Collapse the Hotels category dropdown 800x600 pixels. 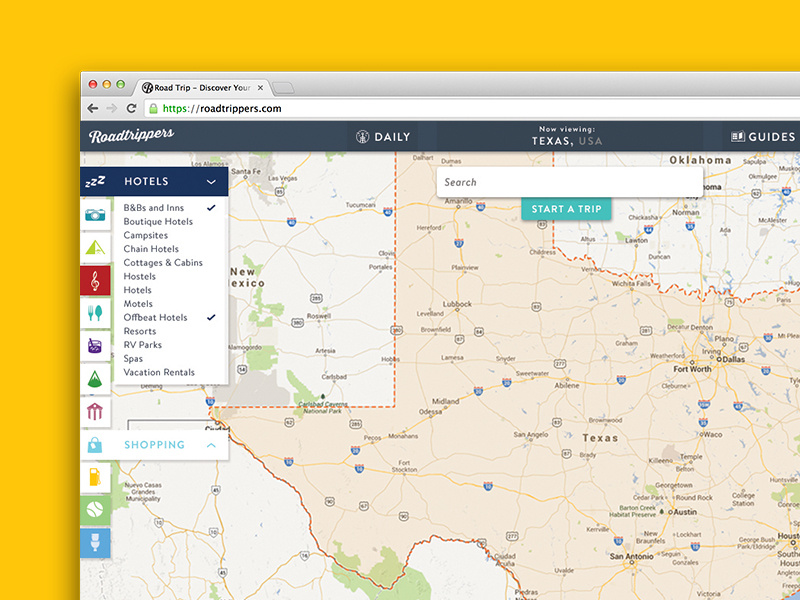211,182
